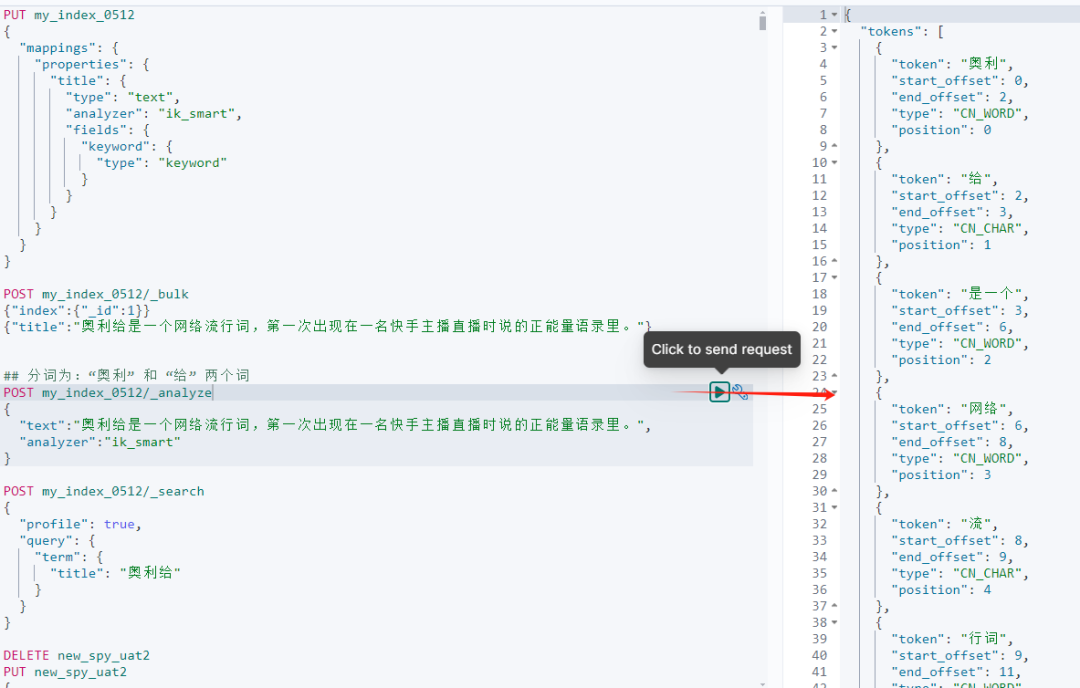
Task: Click the "position": 4 response line
Action: 941,590
